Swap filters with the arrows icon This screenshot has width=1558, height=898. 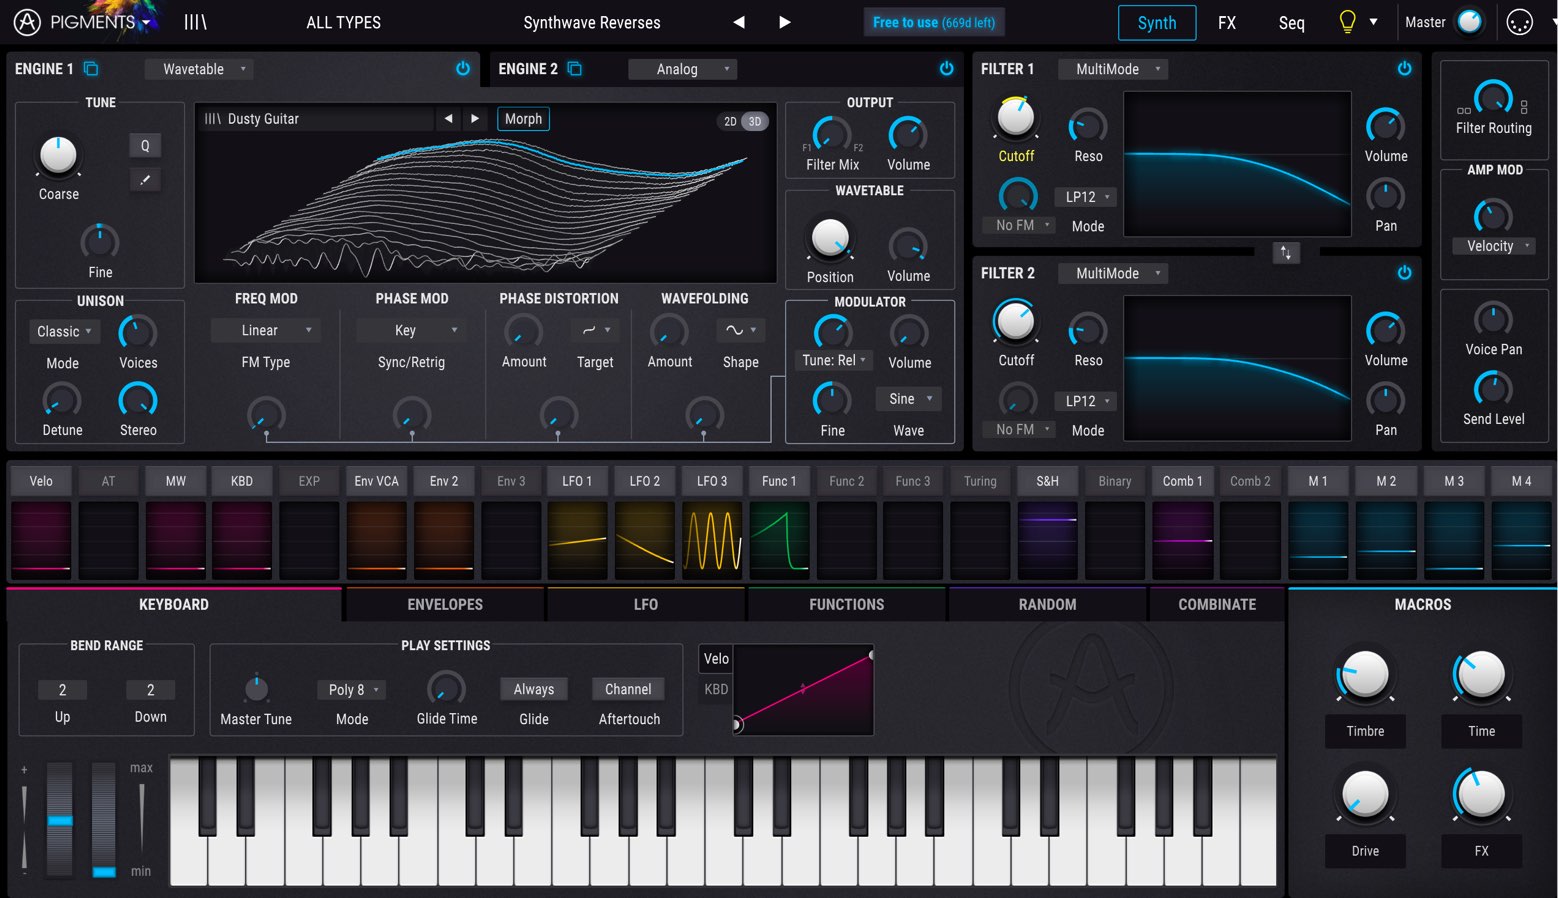point(1286,253)
